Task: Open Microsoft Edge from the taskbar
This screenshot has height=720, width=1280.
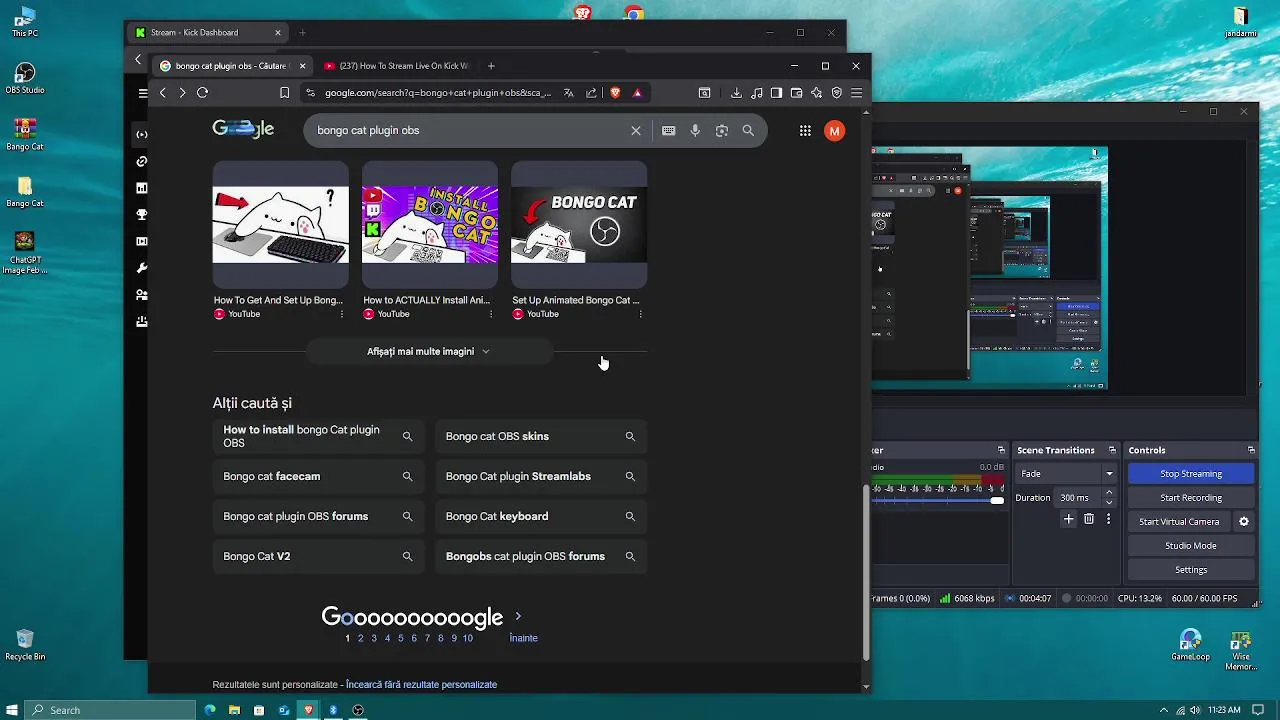Action: point(210,710)
